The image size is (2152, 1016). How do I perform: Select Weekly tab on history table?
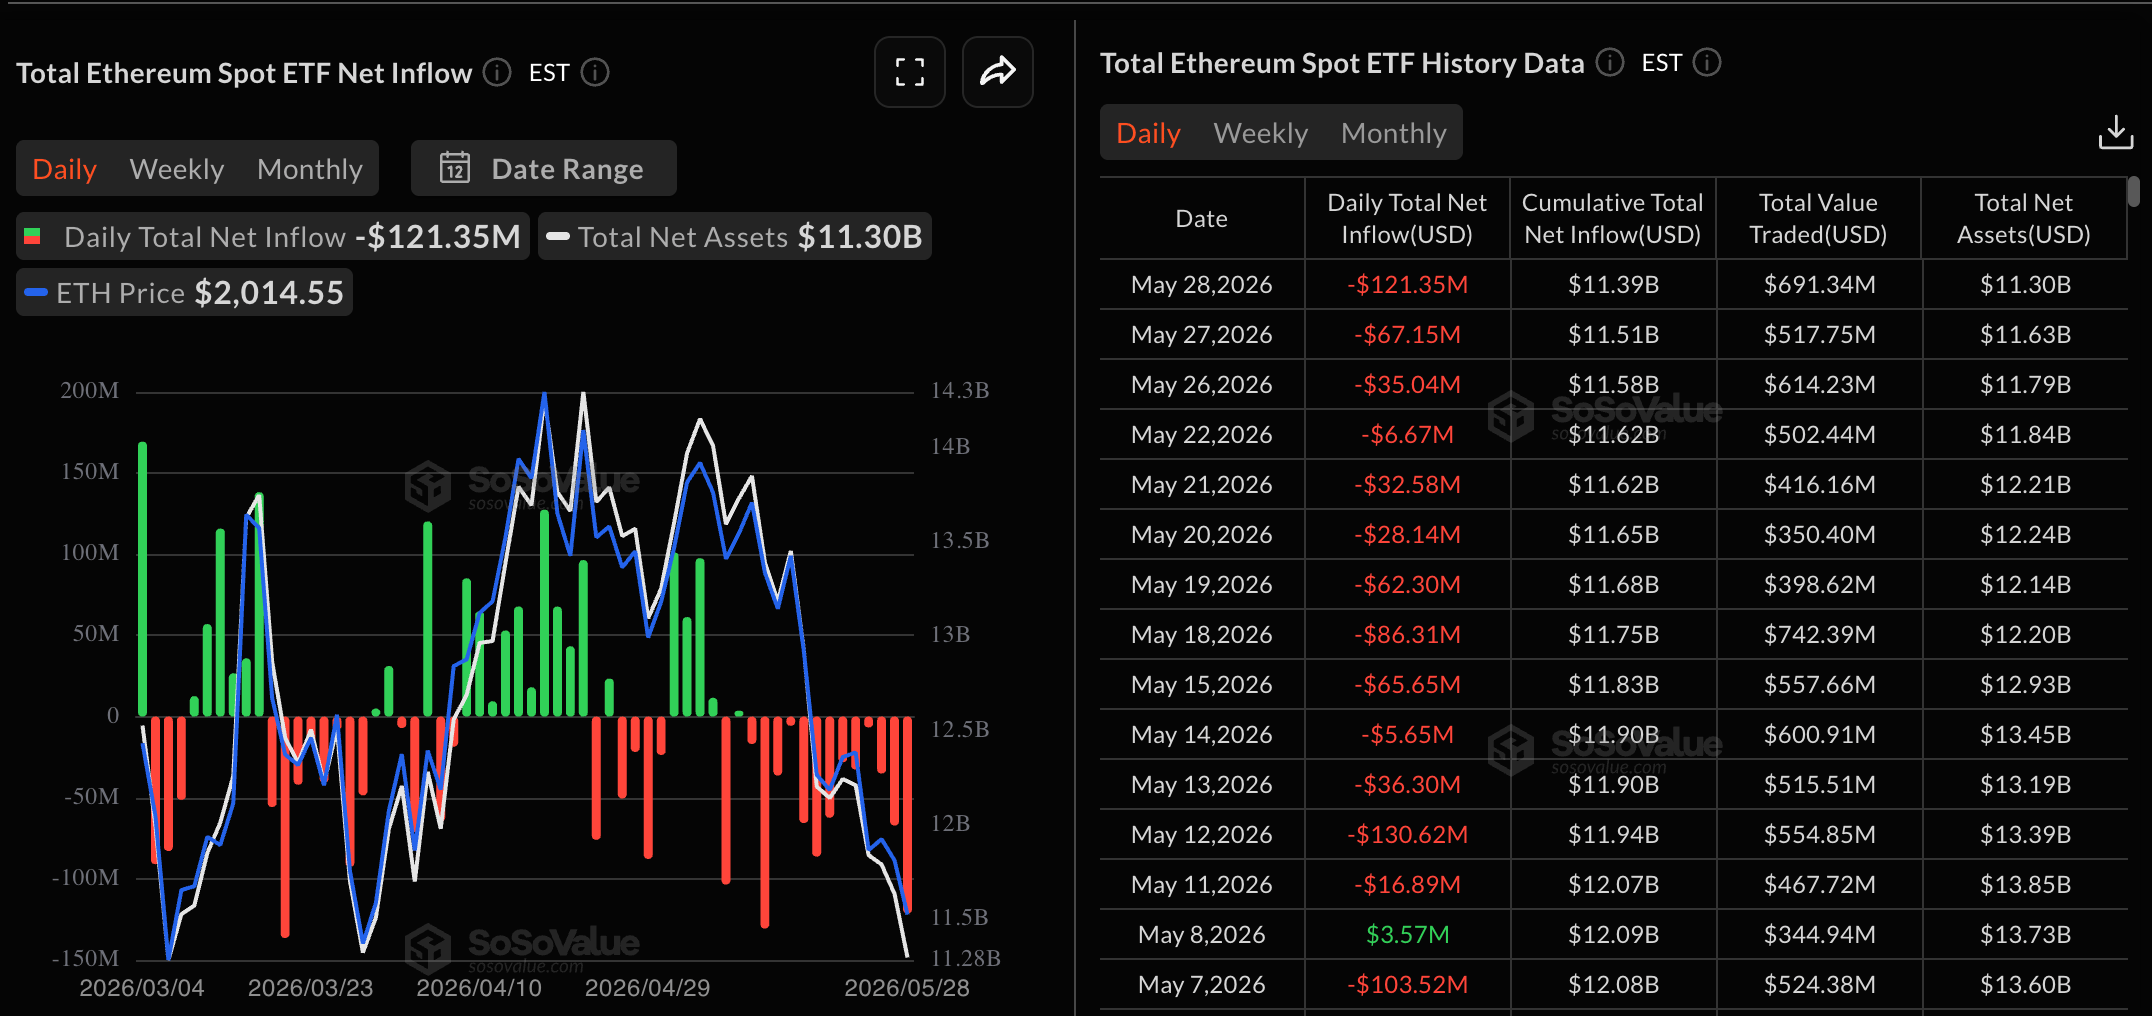(x=1261, y=133)
